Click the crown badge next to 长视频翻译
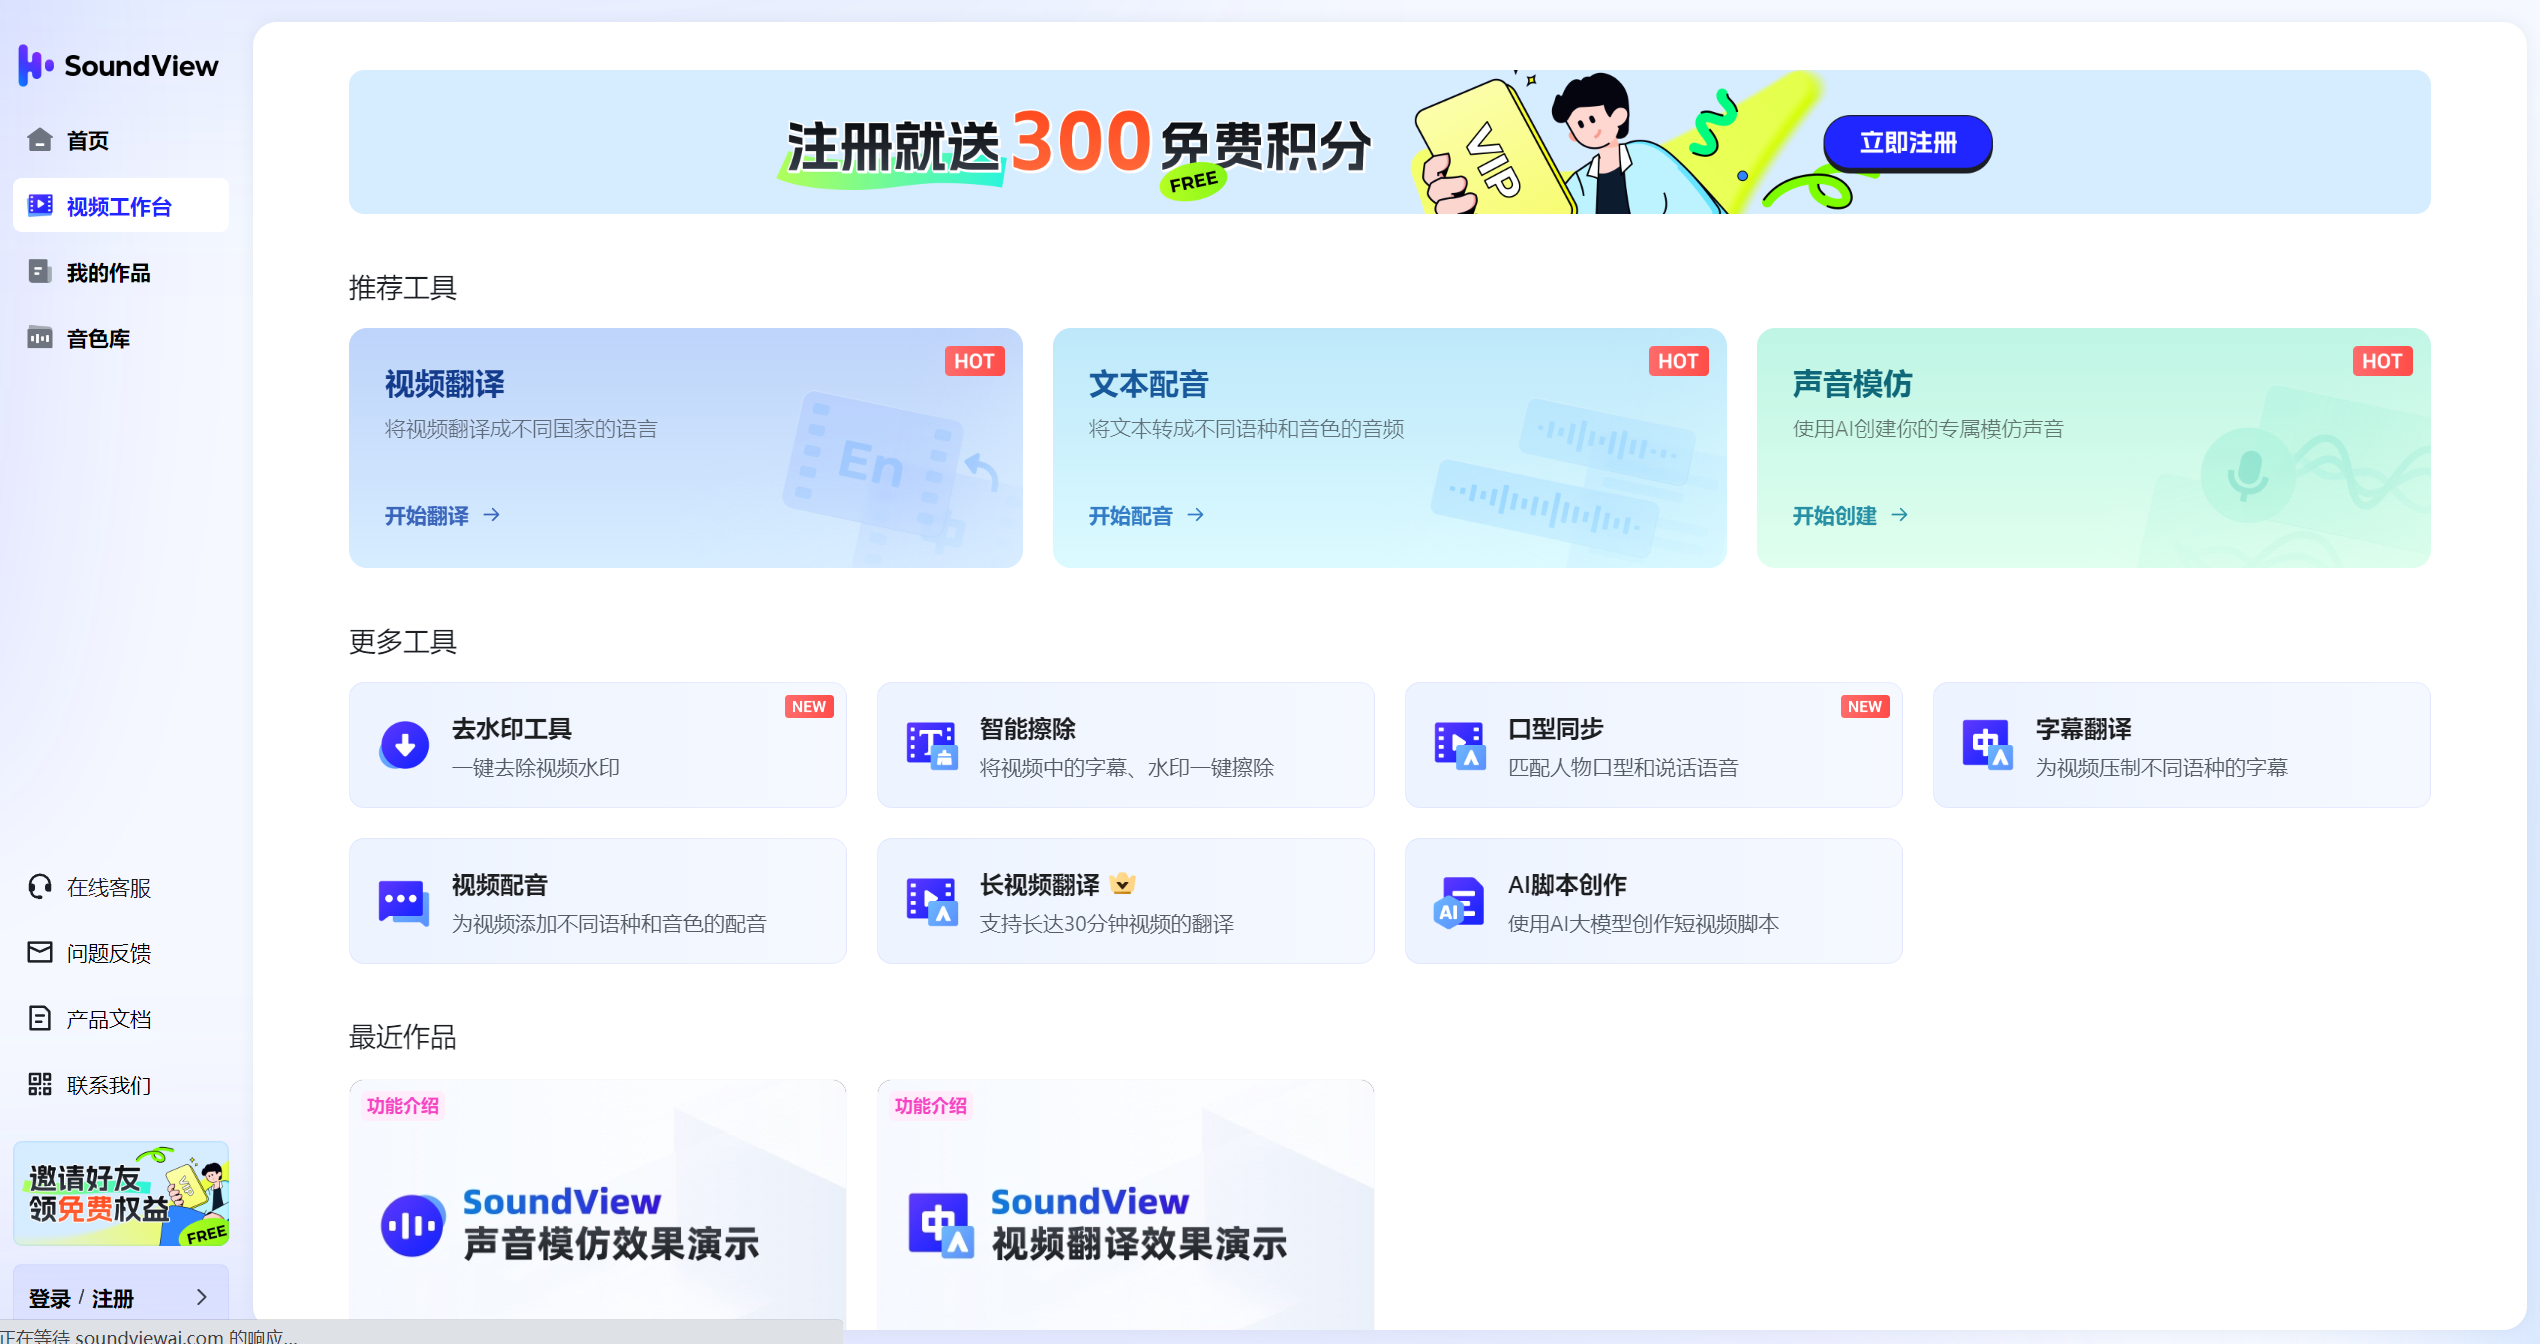 pyautogui.click(x=1122, y=884)
